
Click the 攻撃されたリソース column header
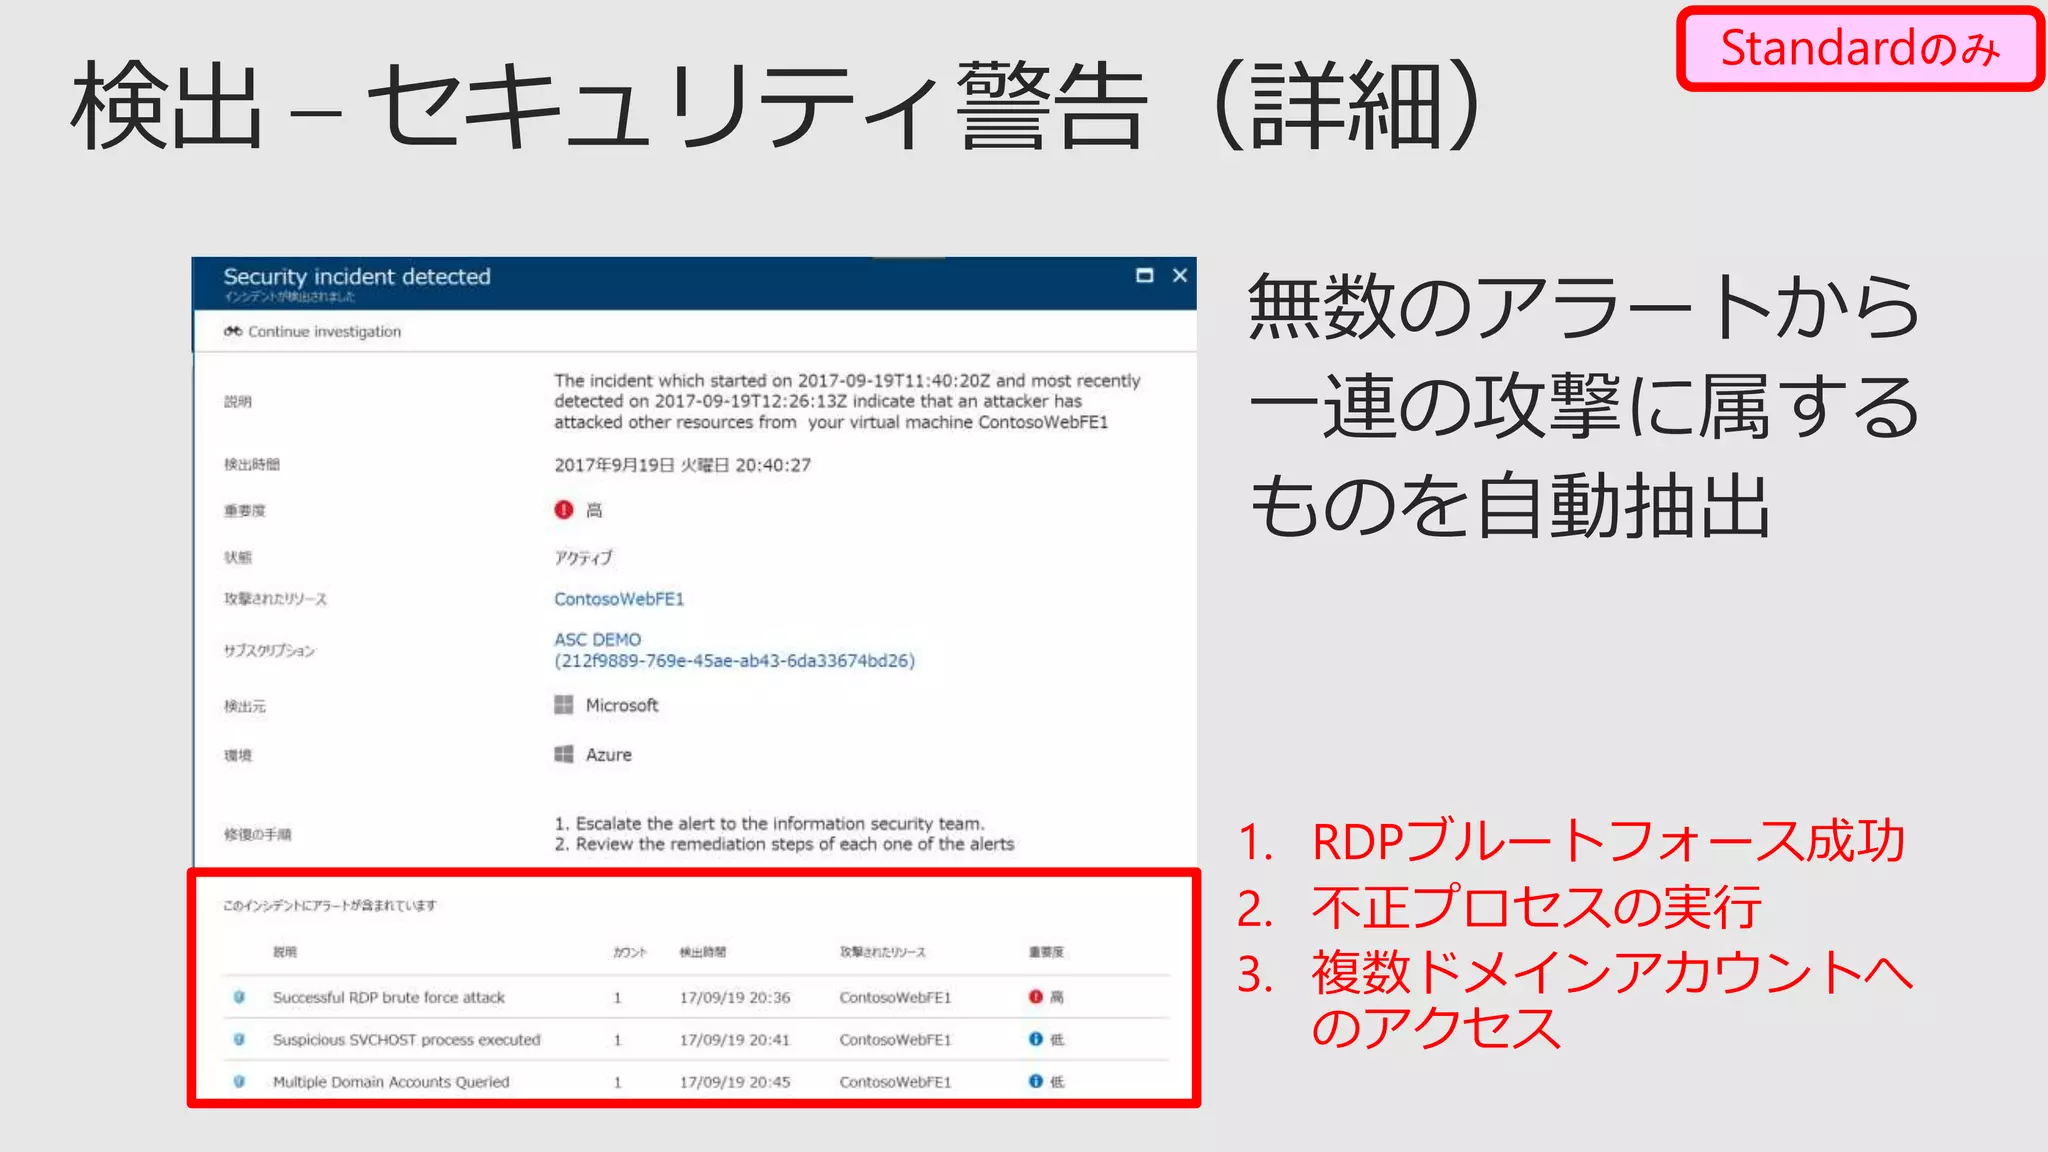pyautogui.click(x=883, y=952)
